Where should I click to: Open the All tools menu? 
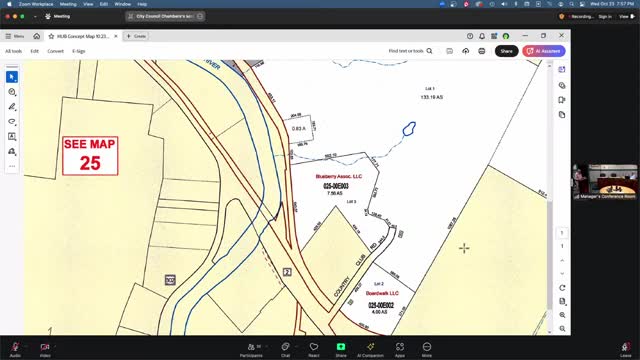pyautogui.click(x=13, y=51)
